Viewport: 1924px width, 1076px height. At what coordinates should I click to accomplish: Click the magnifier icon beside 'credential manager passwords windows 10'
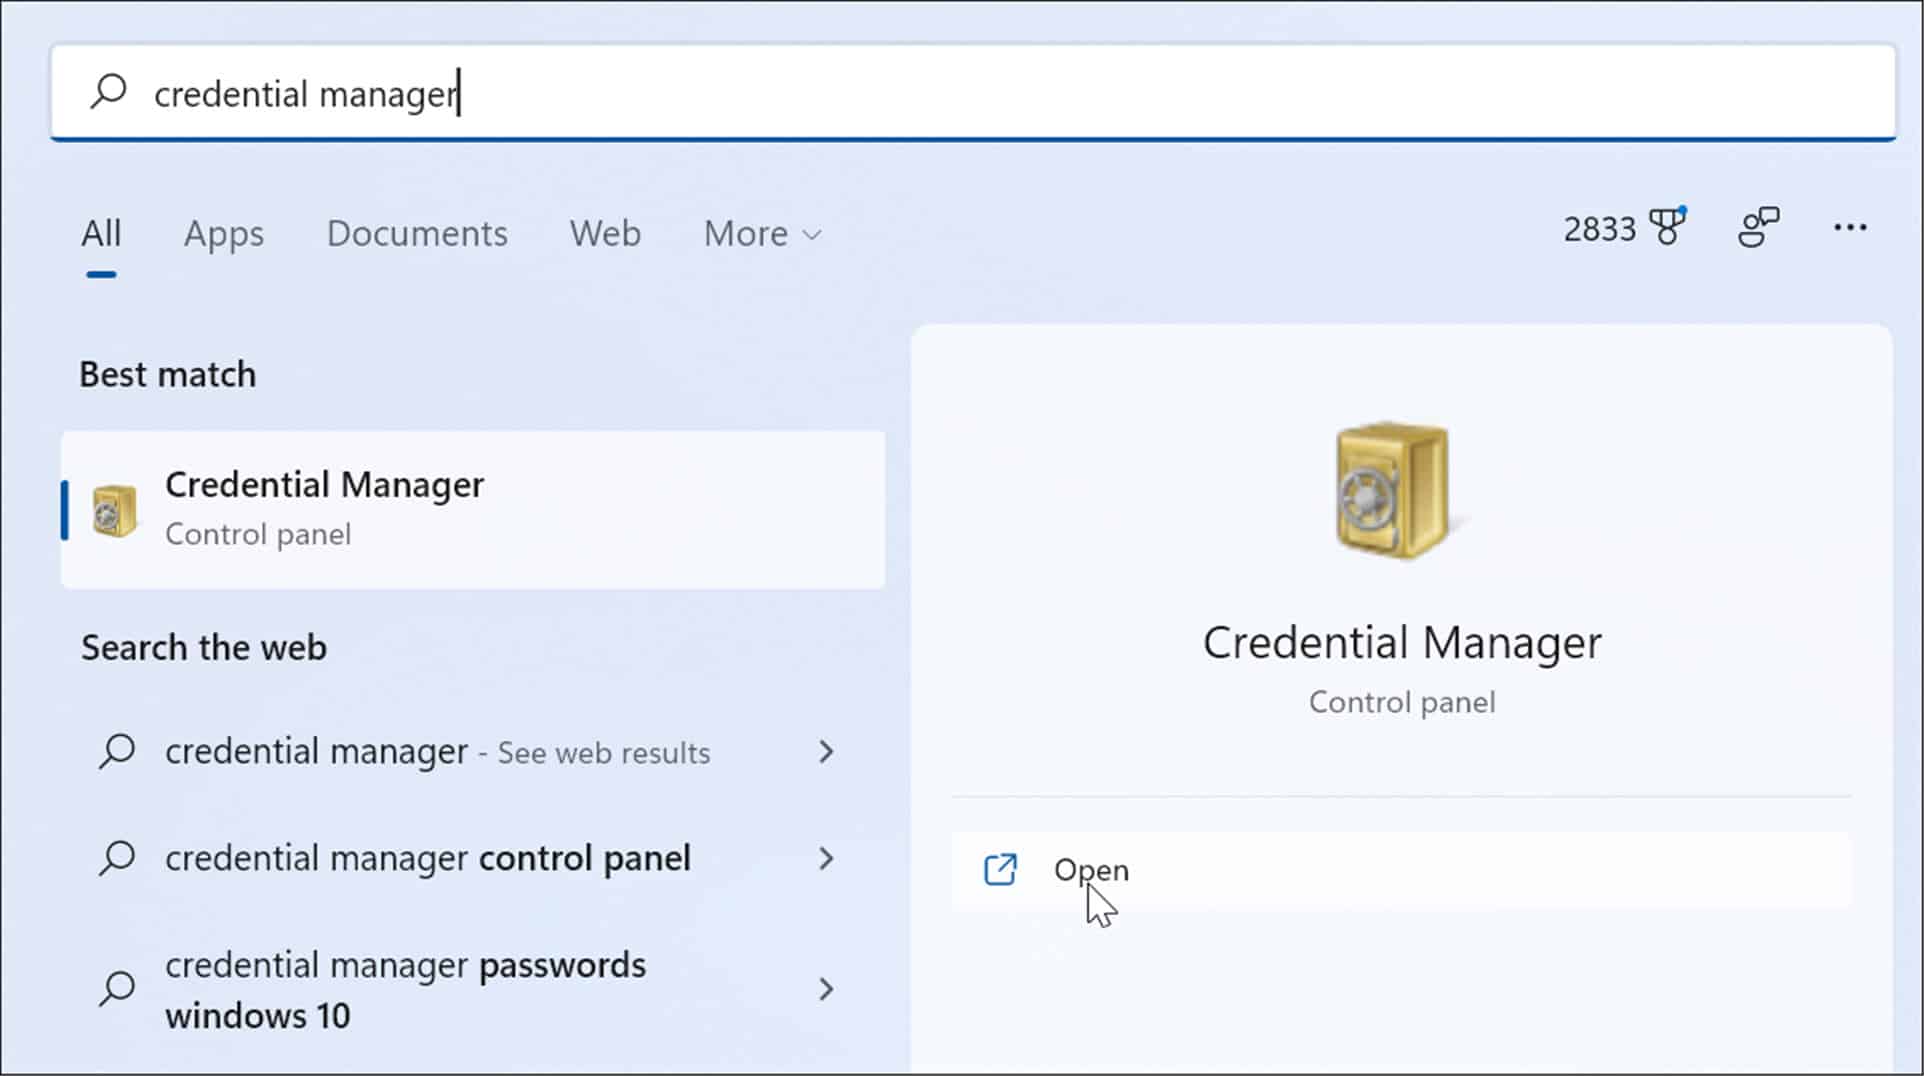(118, 988)
